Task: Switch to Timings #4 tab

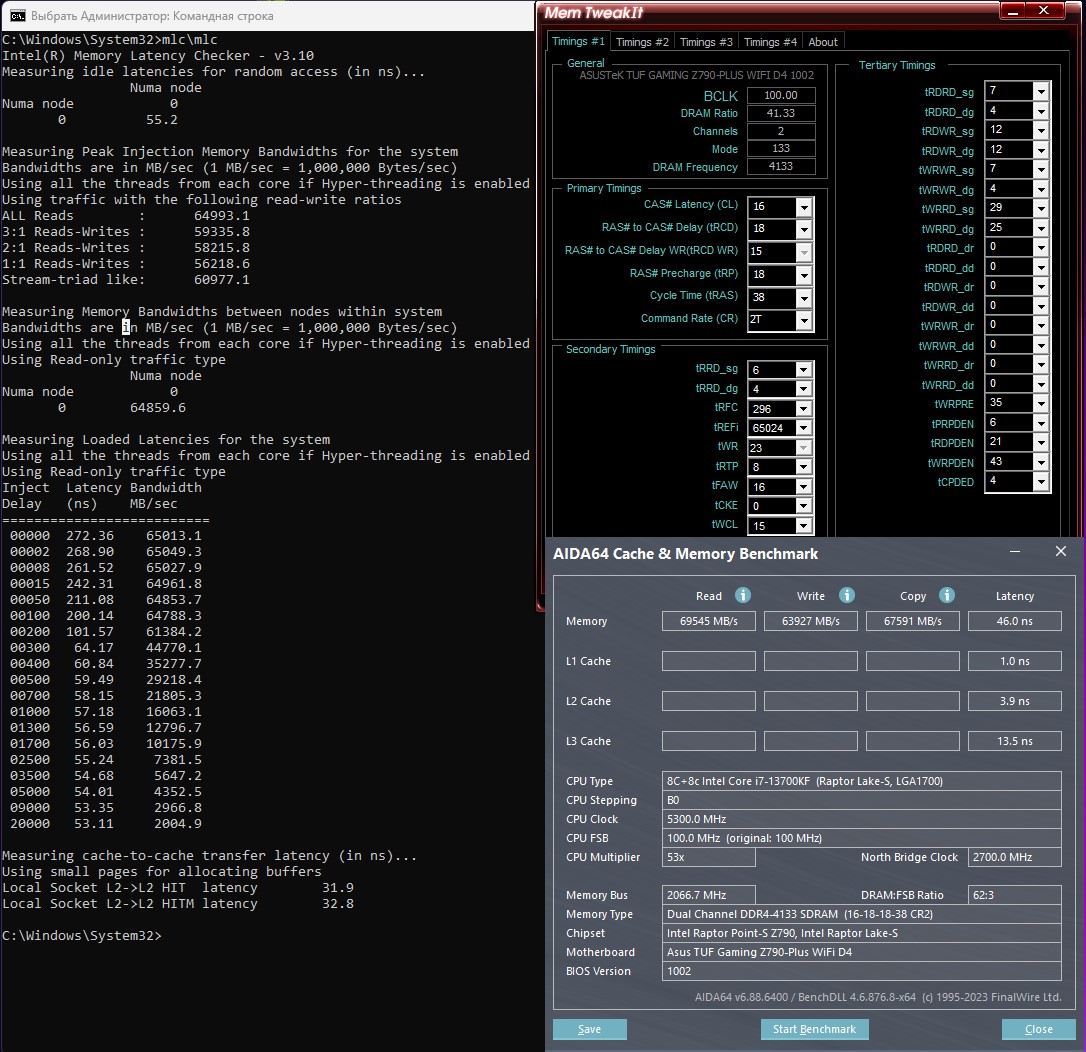Action: [x=770, y=42]
